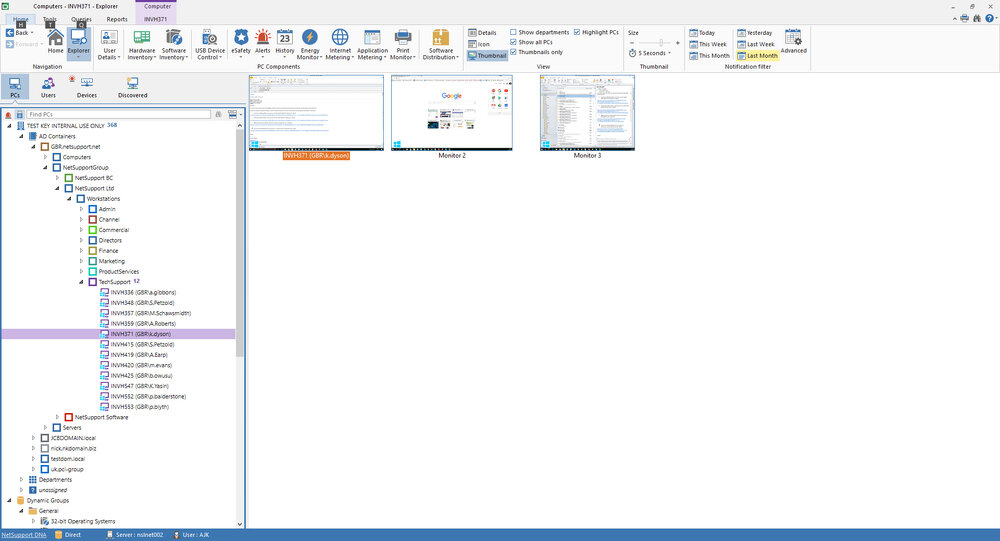Switch to Details view
This screenshot has height=541, width=1000.
(482, 33)
